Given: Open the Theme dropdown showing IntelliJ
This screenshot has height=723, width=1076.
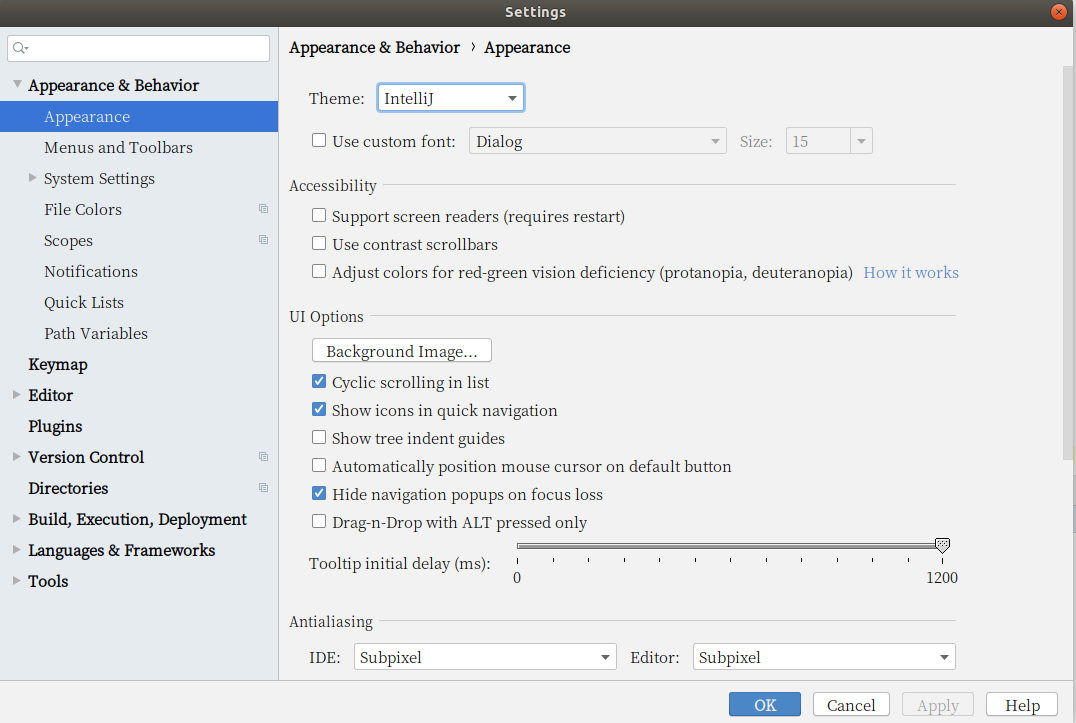Looking at the screenshot, I should [x=451, y=98].
